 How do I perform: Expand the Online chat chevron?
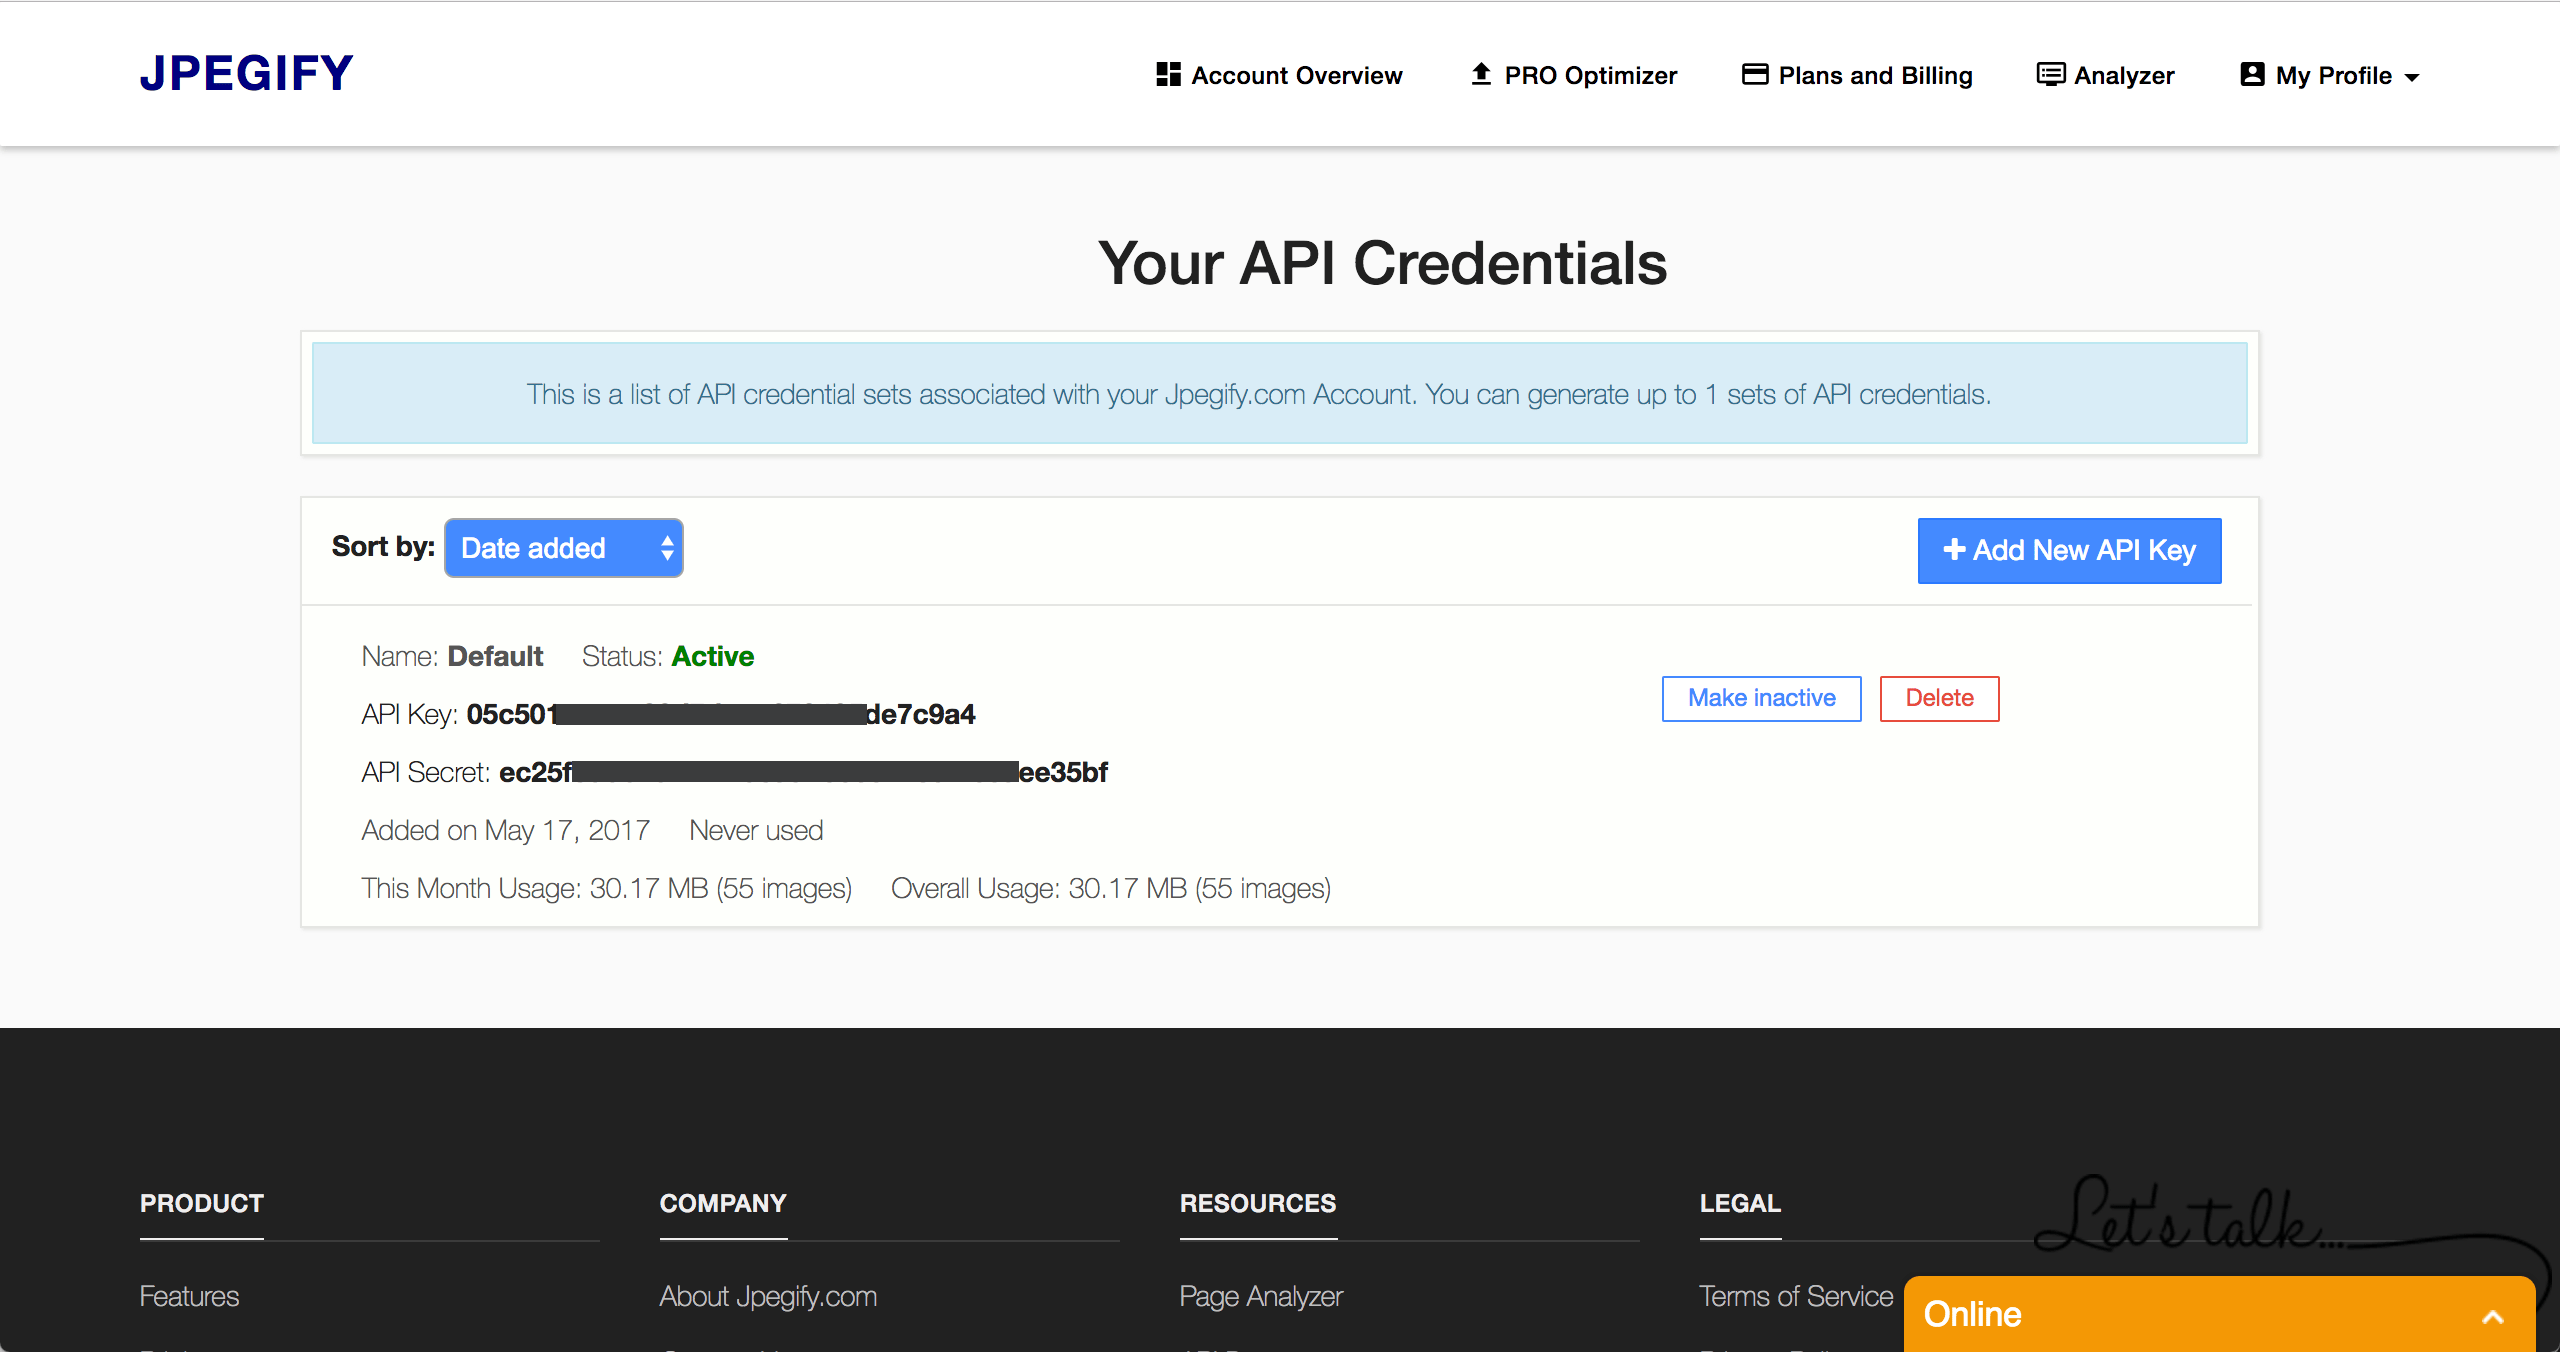pos(2493,1316)
